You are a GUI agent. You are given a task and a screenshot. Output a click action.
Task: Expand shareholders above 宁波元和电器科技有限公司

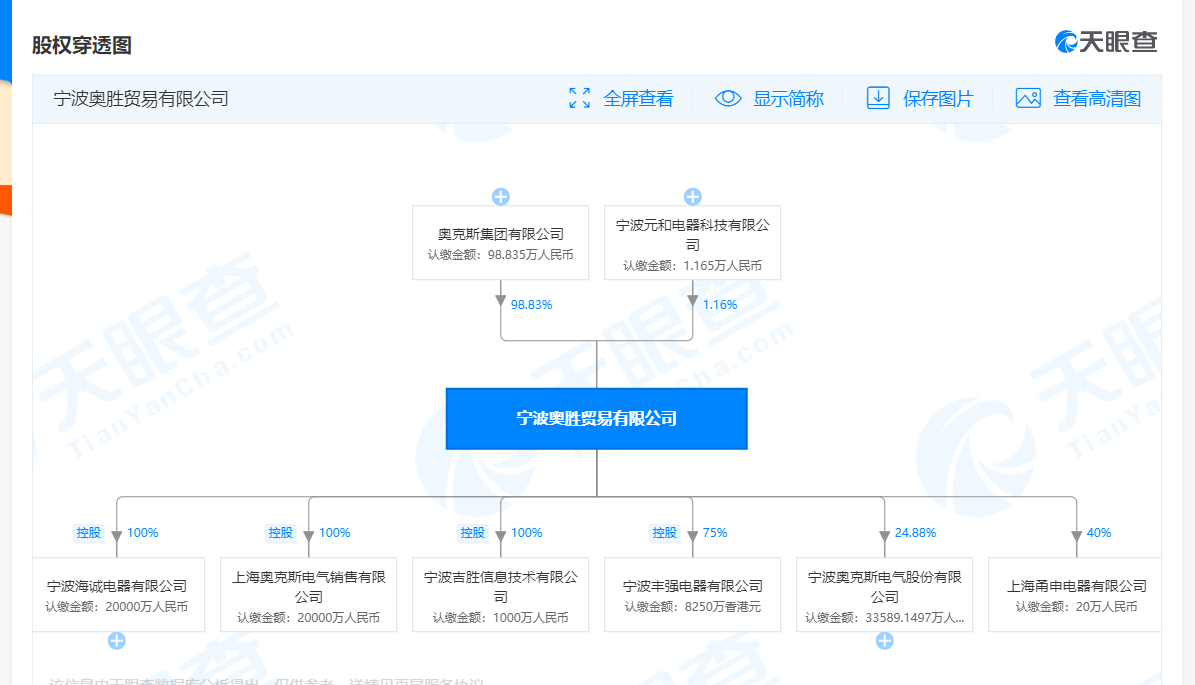[x=693, y=197]
